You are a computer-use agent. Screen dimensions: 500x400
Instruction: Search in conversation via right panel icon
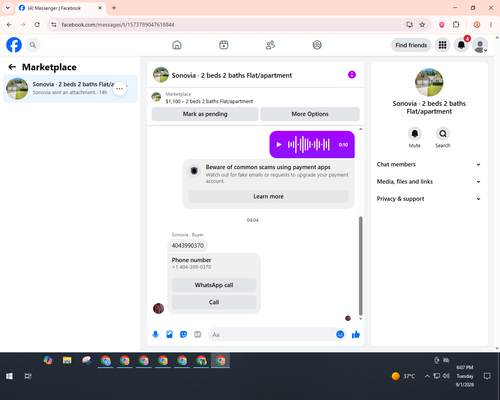[x=443, y=134]
